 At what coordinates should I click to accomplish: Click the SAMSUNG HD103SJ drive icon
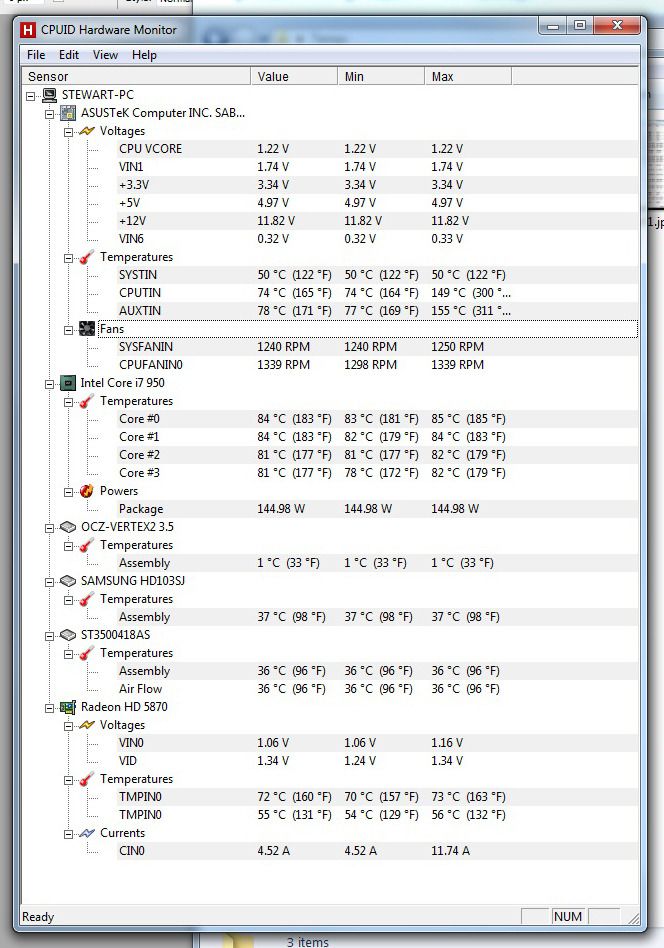(x=68, y=581)
